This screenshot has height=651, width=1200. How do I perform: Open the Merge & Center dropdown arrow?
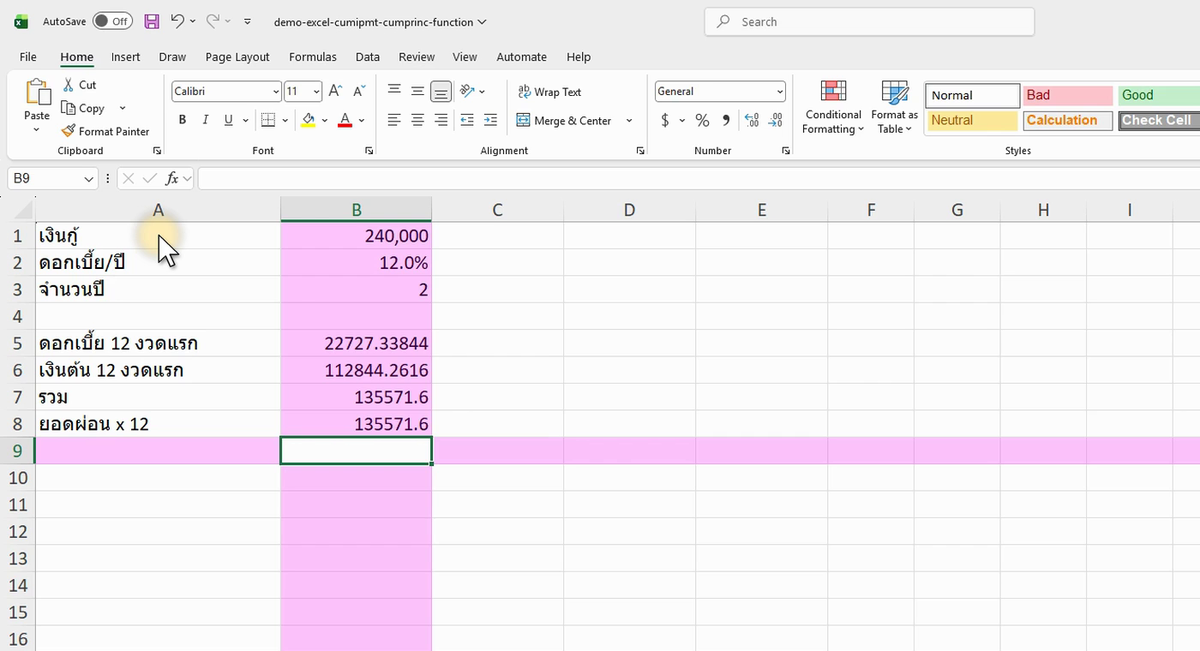pyautogui.click(x=629, y=120)
